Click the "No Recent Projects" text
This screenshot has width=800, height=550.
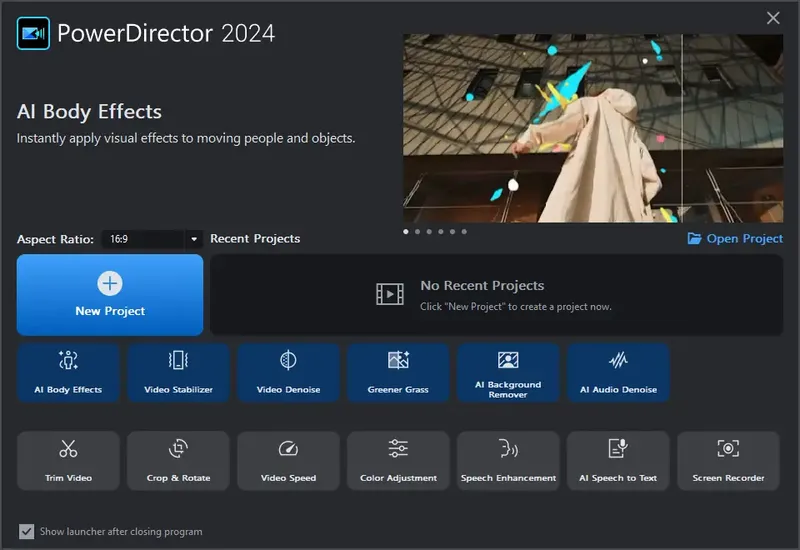tap(482, 285)
